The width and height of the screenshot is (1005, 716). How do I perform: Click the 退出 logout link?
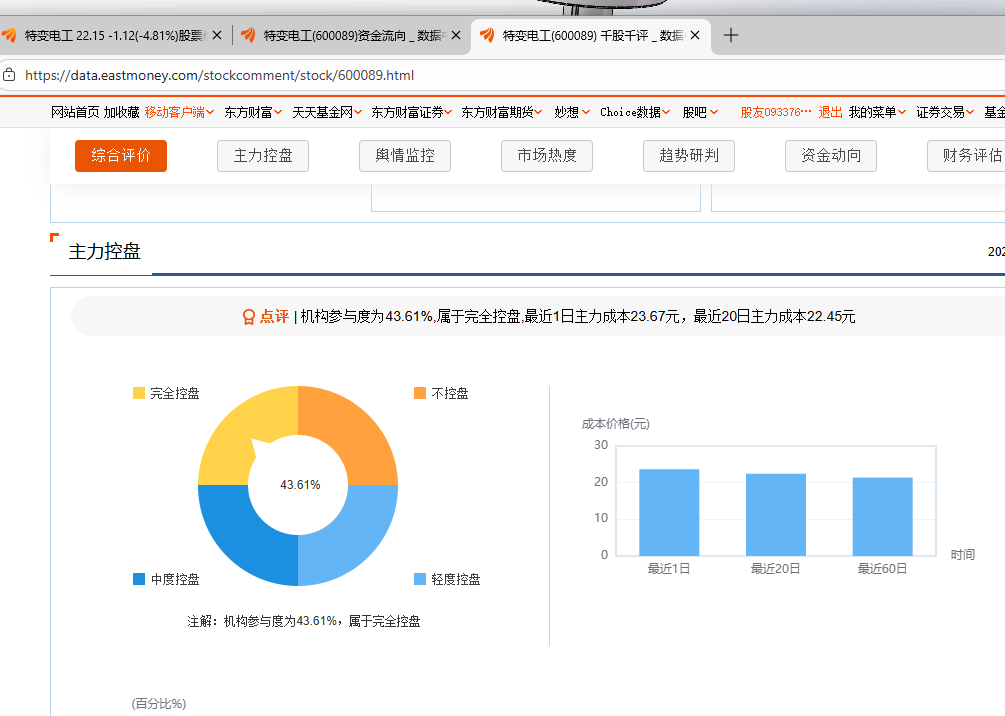tap(830, 112)
